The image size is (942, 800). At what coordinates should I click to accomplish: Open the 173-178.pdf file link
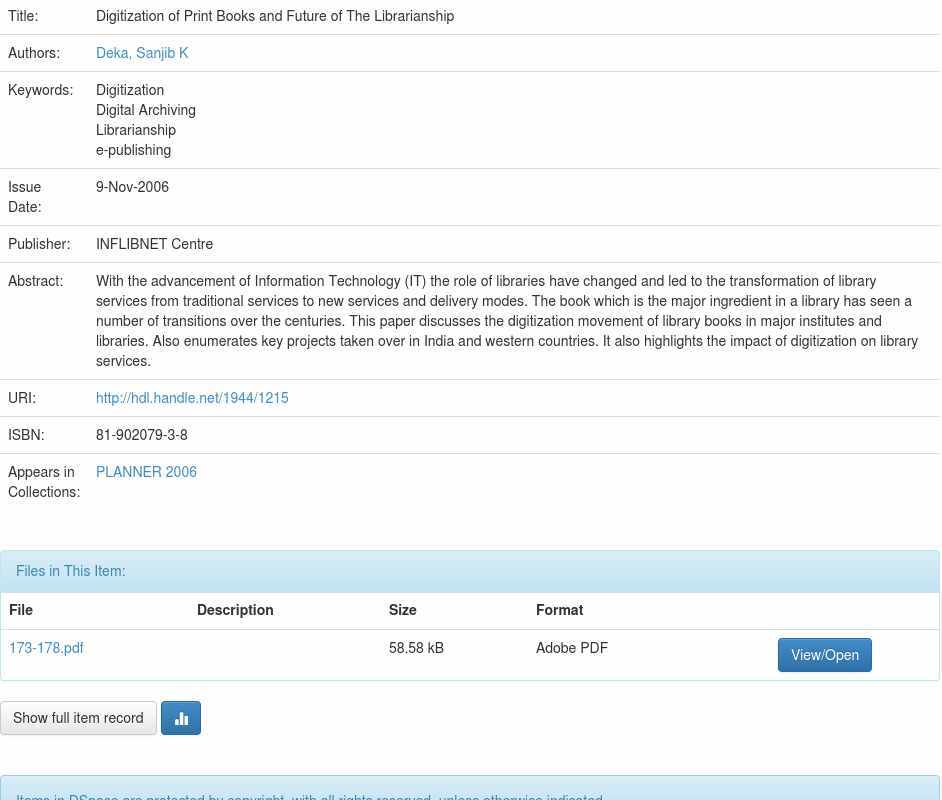coord(46,648)
